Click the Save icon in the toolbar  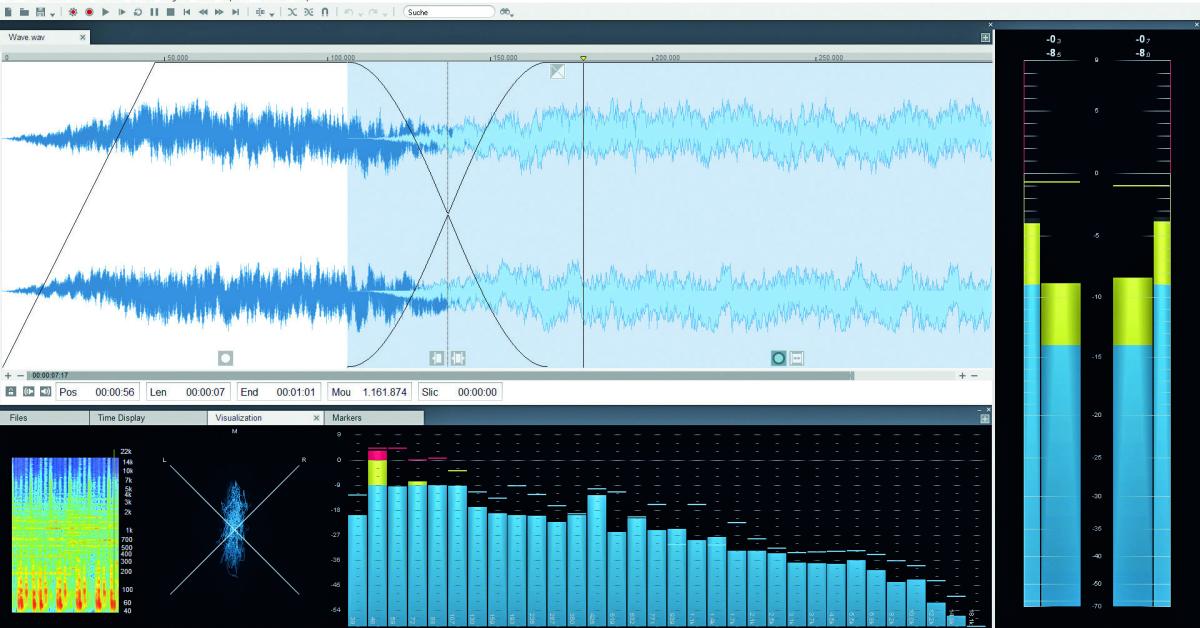click(40, 11)
